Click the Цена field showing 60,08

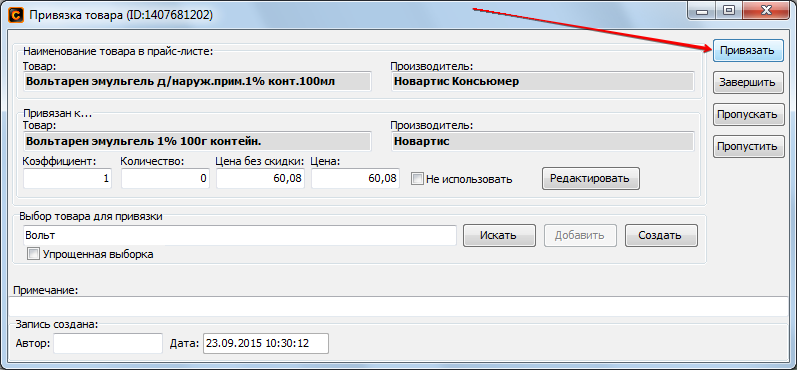(355, 178)
